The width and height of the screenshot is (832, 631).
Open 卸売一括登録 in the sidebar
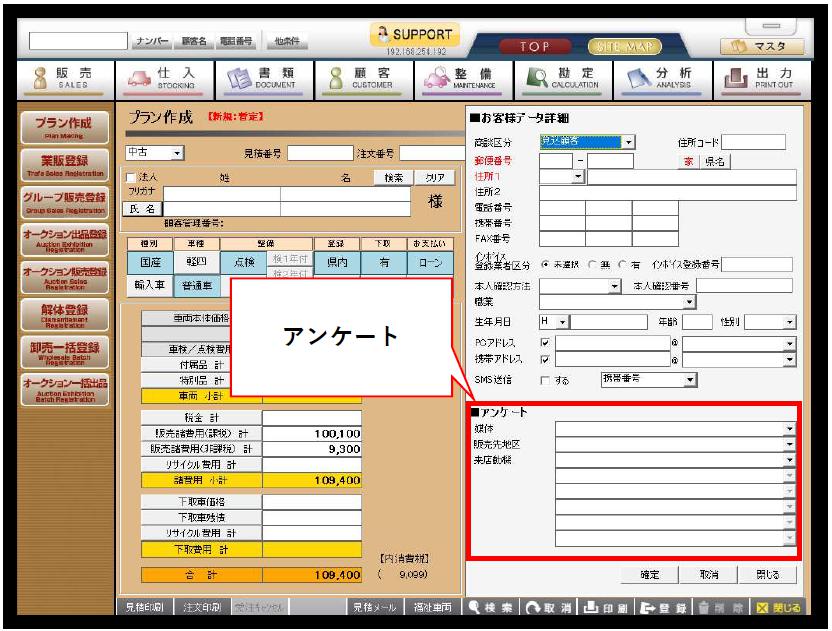click(x=64, y=352)
